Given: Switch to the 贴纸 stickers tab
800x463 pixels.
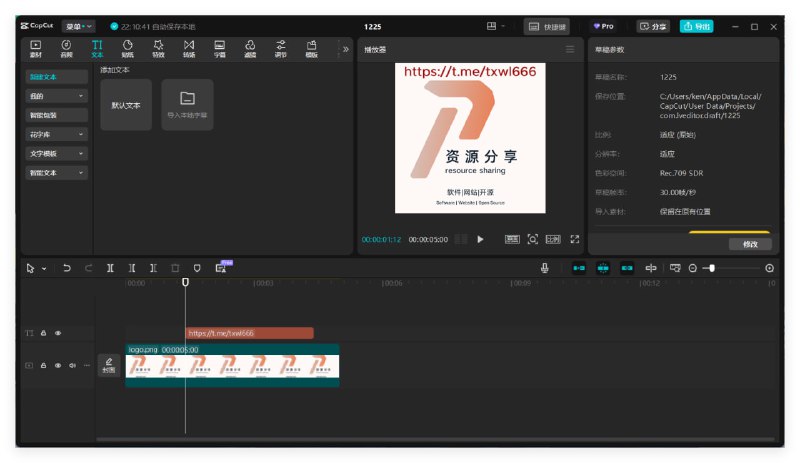Looking at the screenshot, I should coord(128,48).
